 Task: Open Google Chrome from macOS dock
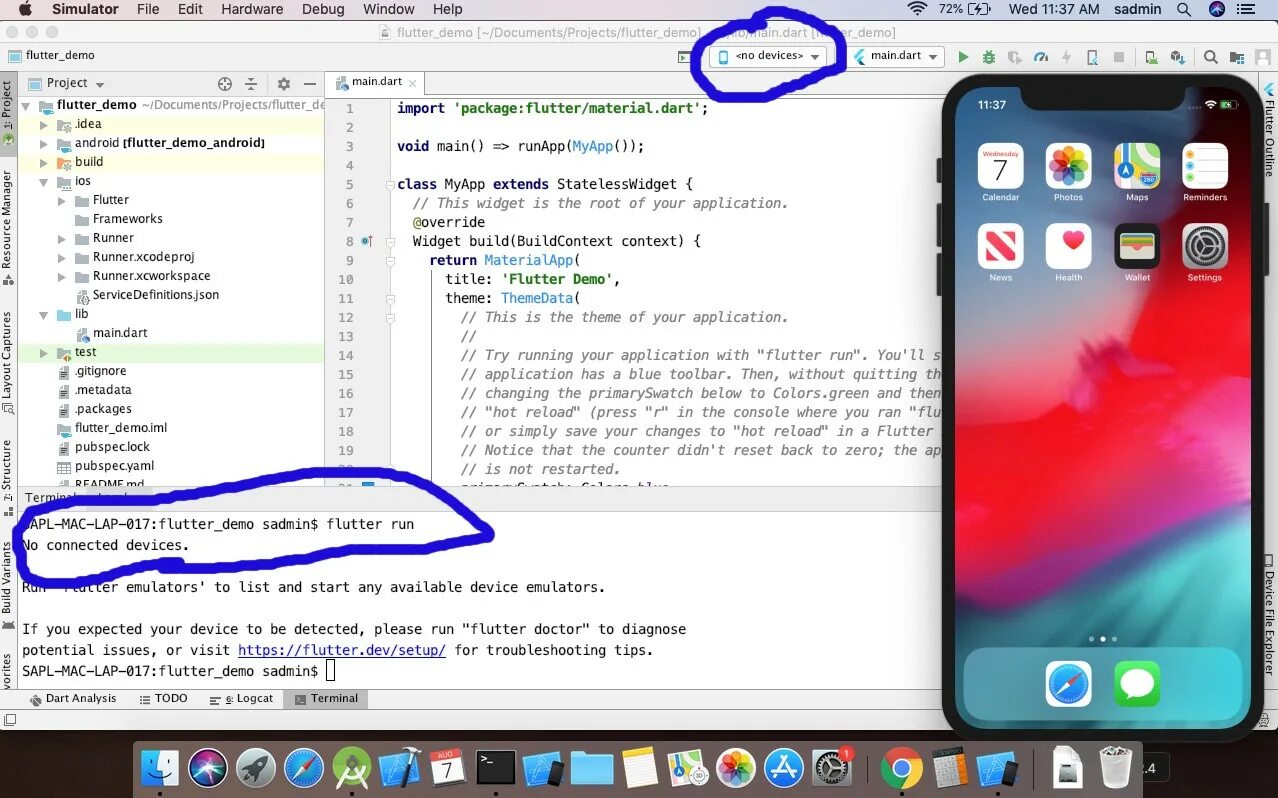click(x=901, y=768)
